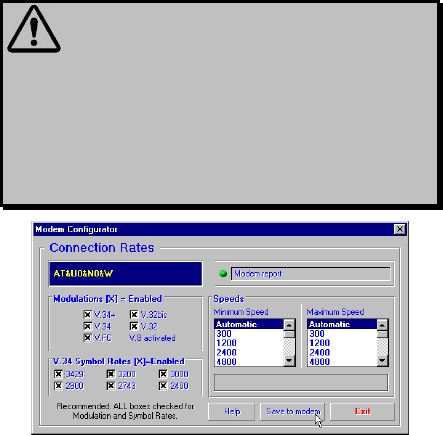
Task: Click the warning triangle icon
Action: coord(34,29)
